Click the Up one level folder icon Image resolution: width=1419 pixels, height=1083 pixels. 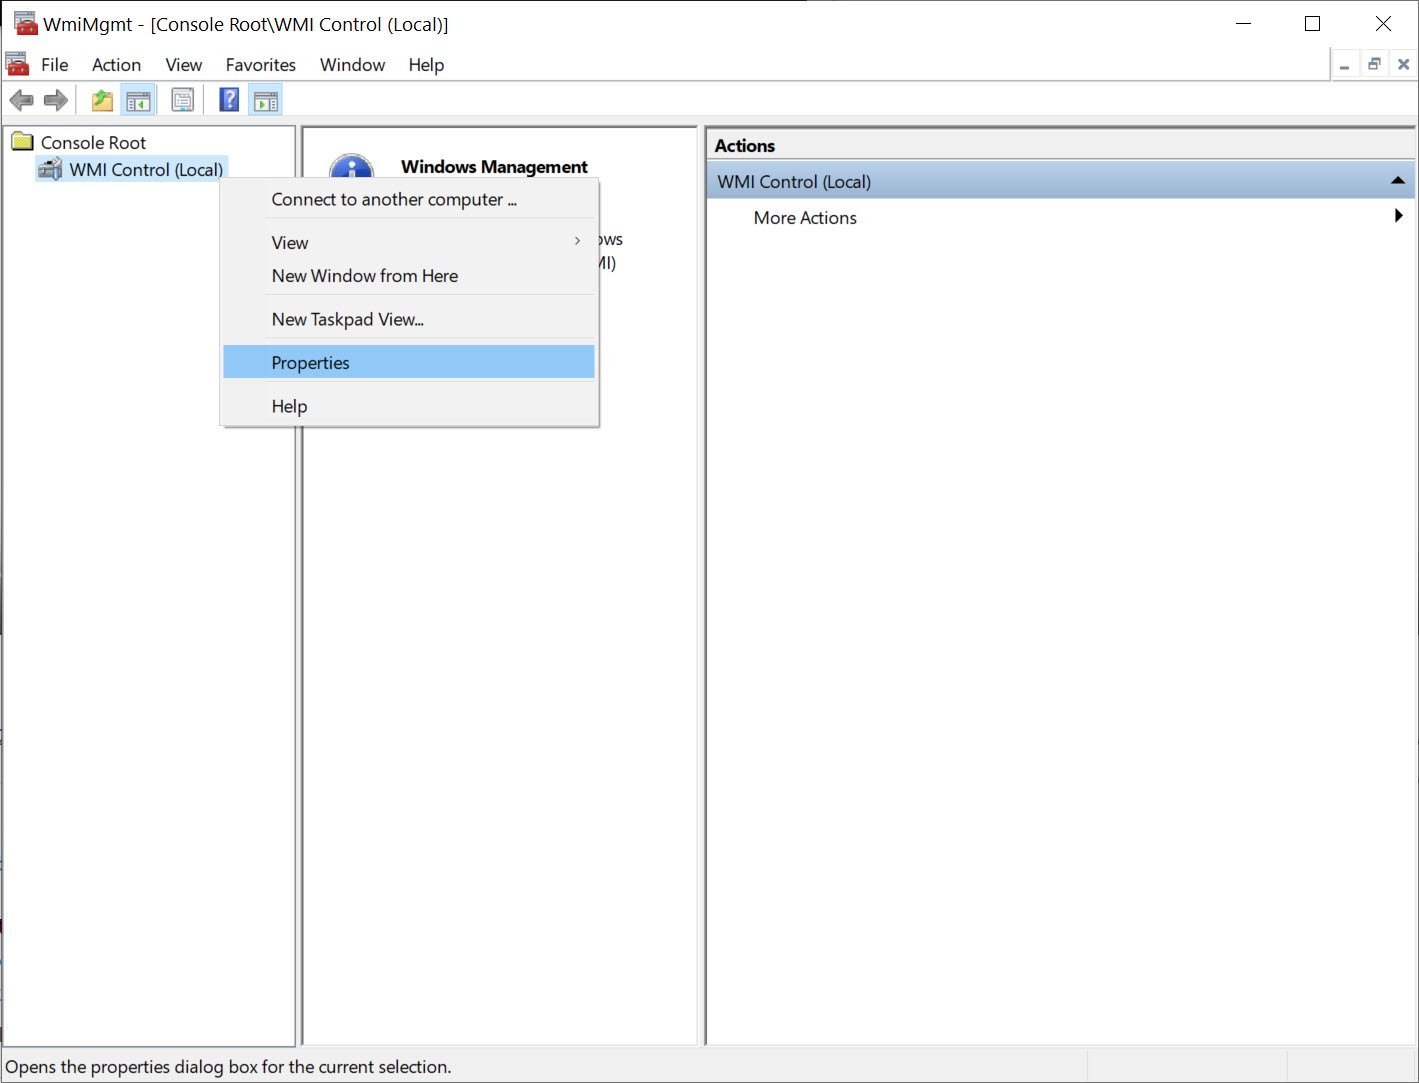[102, 100]
